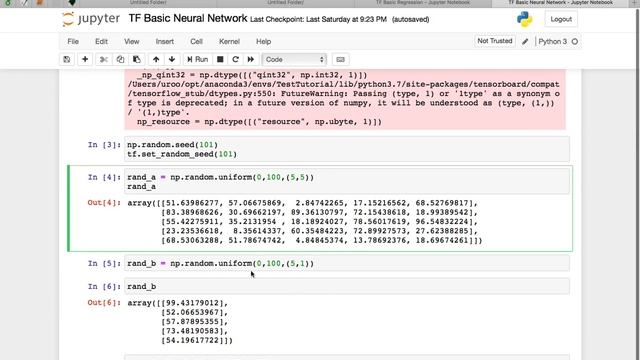This screenshot has width=640, height=360.
Task: Open the Edit menu
Action: (101, 42)
